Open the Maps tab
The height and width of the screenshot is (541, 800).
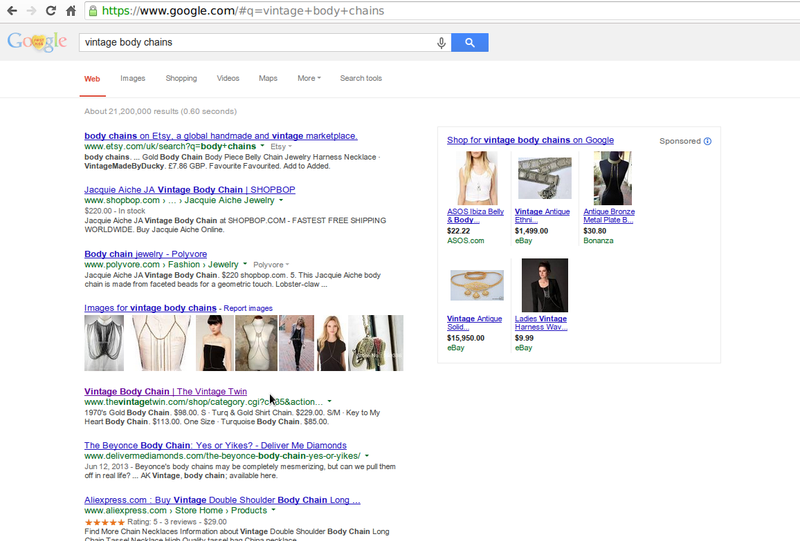click(268, 78)
